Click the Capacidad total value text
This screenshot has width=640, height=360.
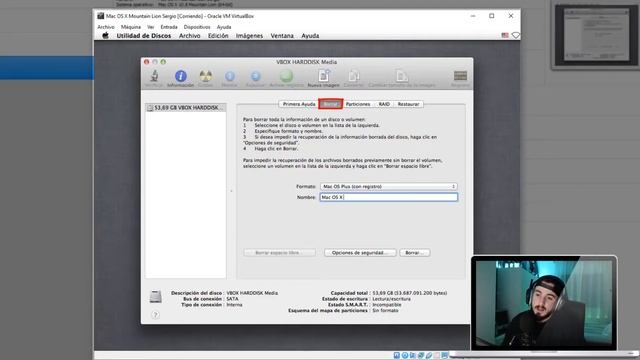tap(410, 293)
